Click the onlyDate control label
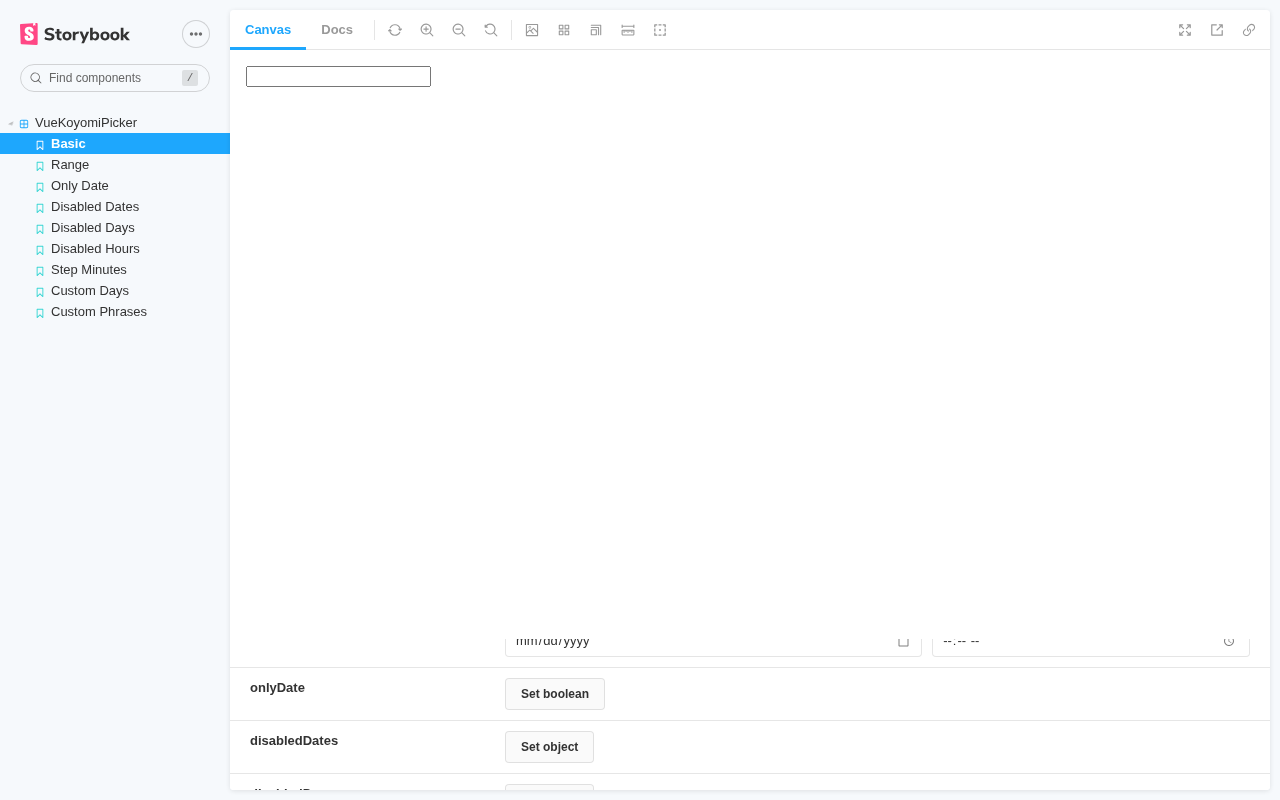Screen dimensions: 1280x800 click(x=277, y=688)
